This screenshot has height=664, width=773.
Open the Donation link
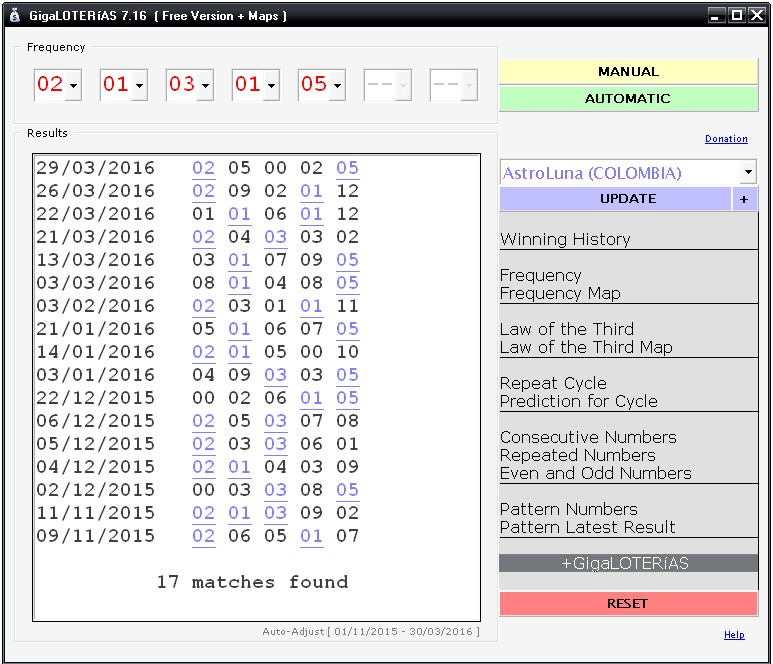click(x=726, y=139)
